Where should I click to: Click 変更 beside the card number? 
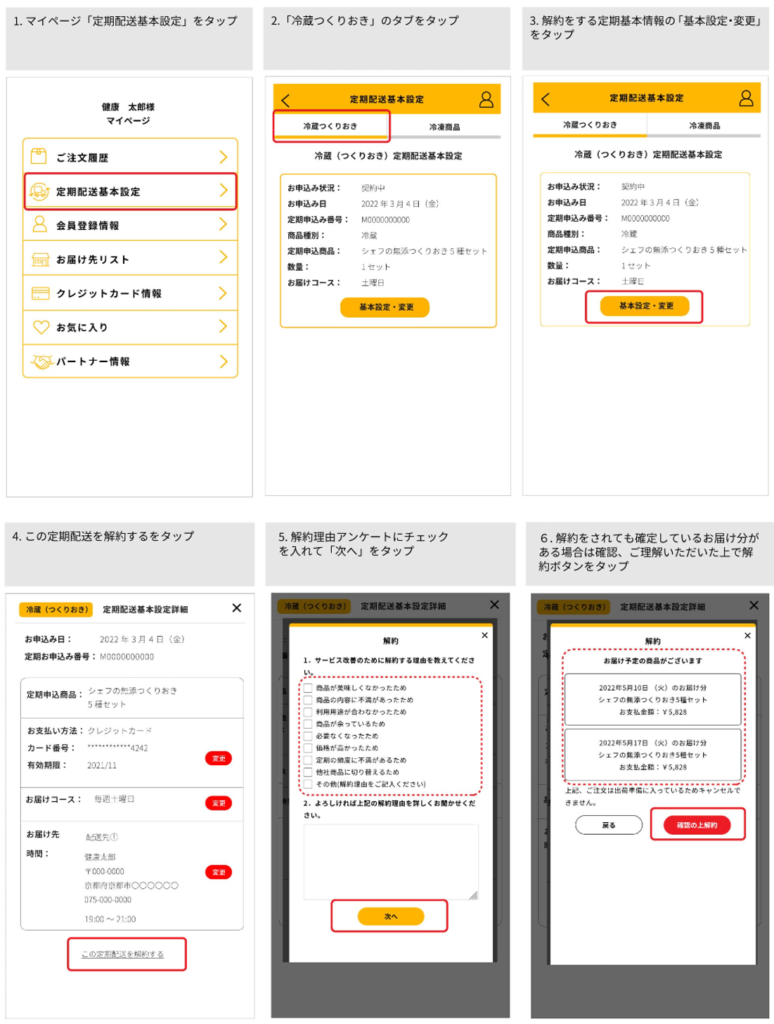pos(219,758)
